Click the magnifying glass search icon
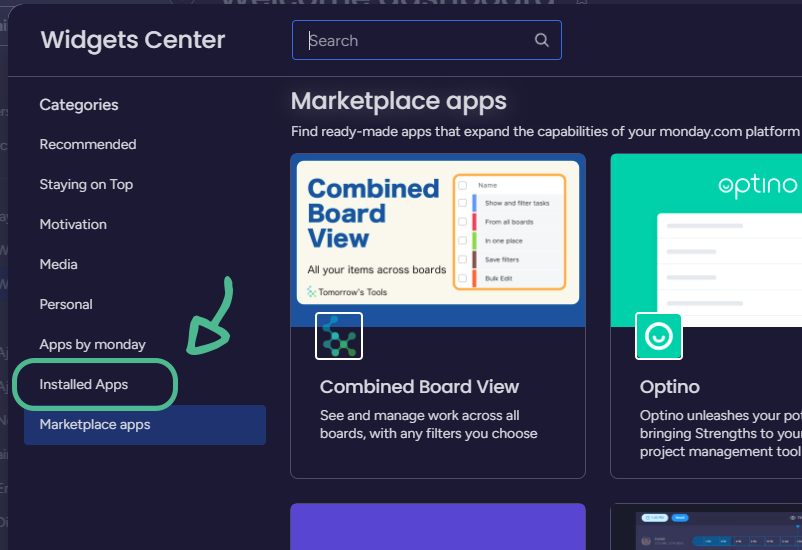The width and height of the screenshot is (802, 550). coord(542,41)
